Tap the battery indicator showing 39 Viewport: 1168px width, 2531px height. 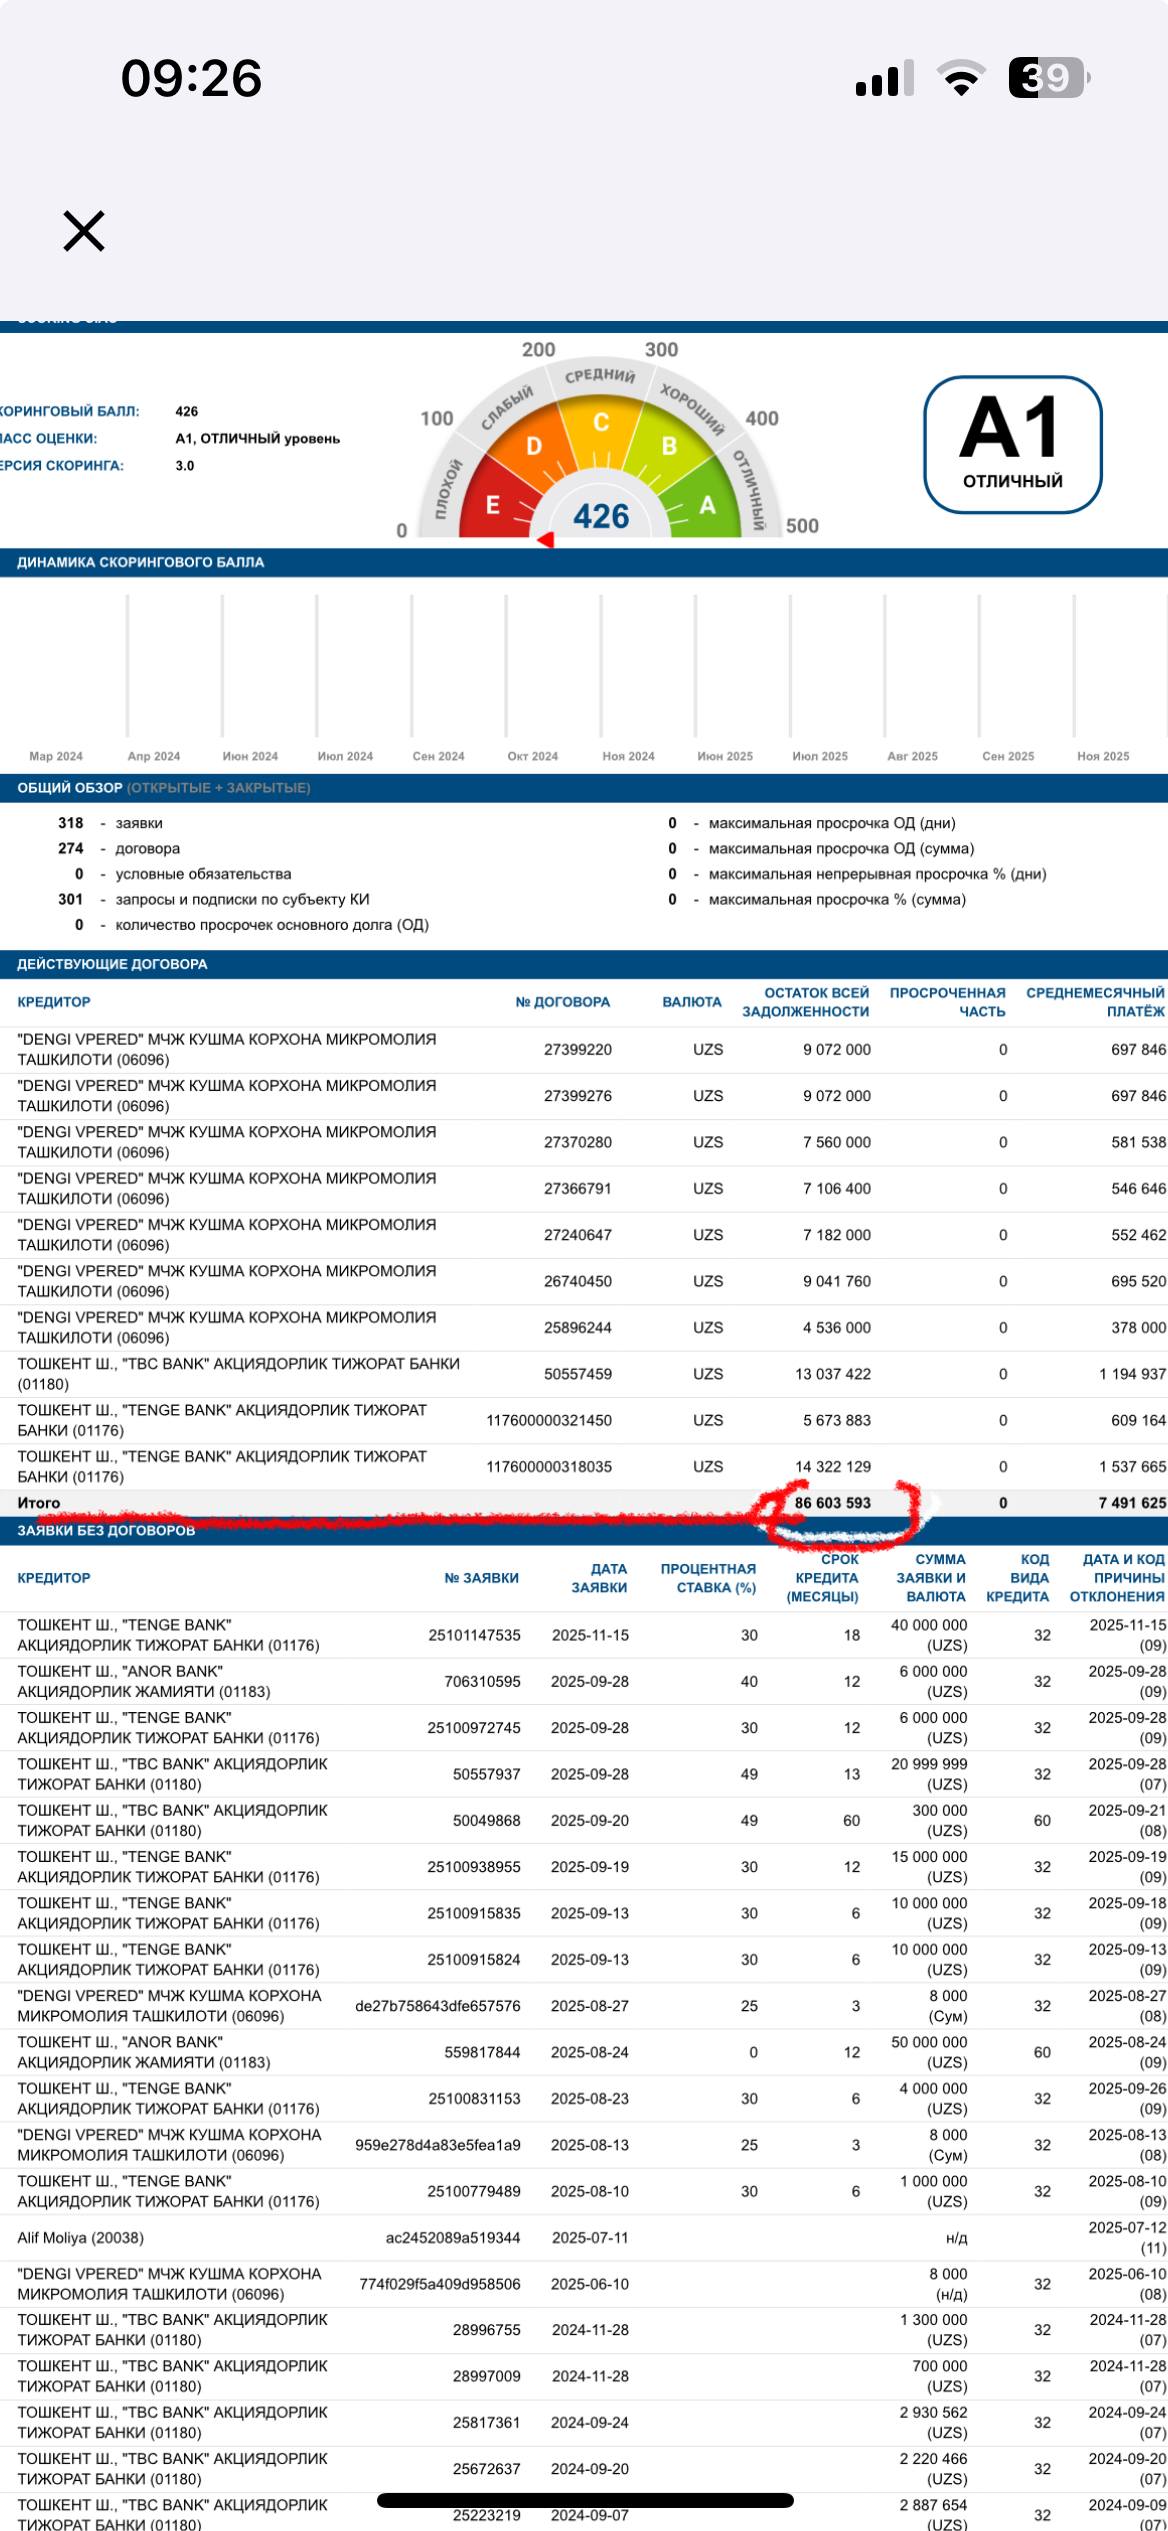point(1047,78)
